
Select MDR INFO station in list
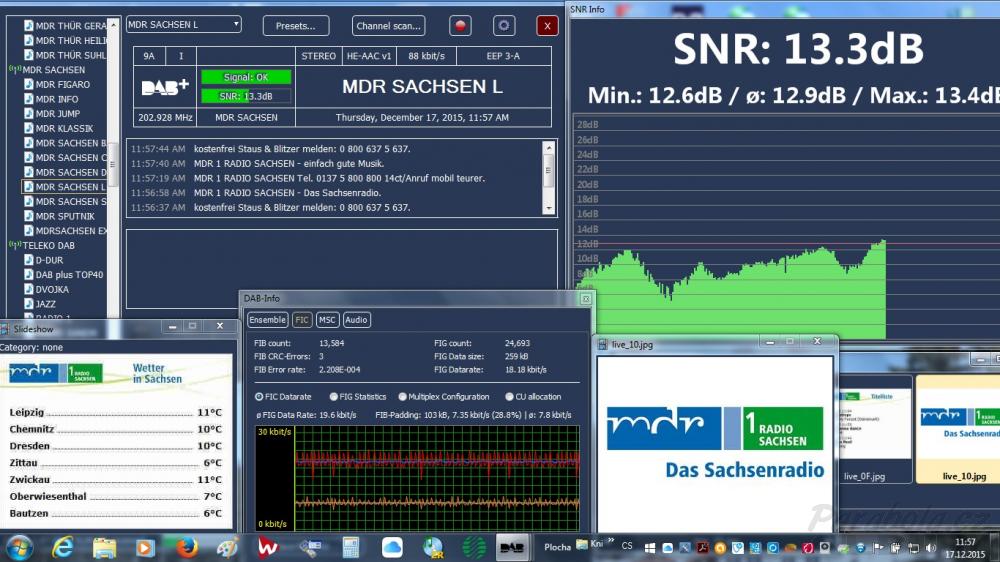click(57, 99)
